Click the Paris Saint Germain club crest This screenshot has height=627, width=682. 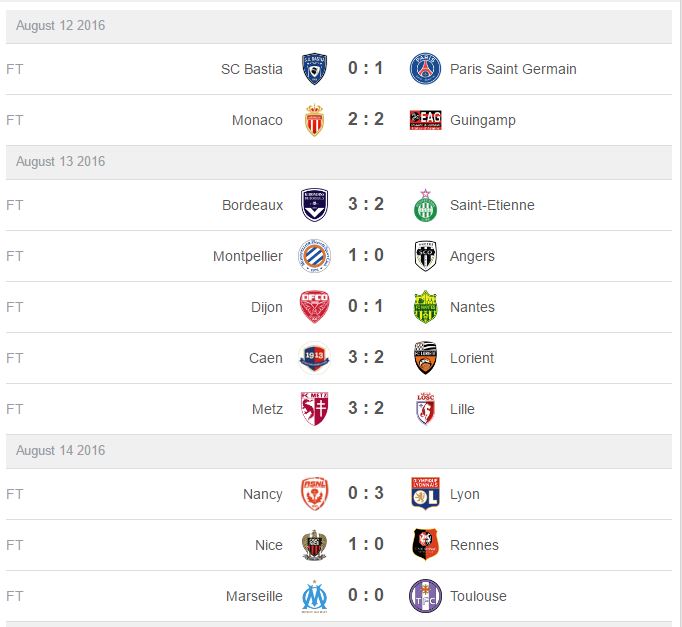pos(425,69)
